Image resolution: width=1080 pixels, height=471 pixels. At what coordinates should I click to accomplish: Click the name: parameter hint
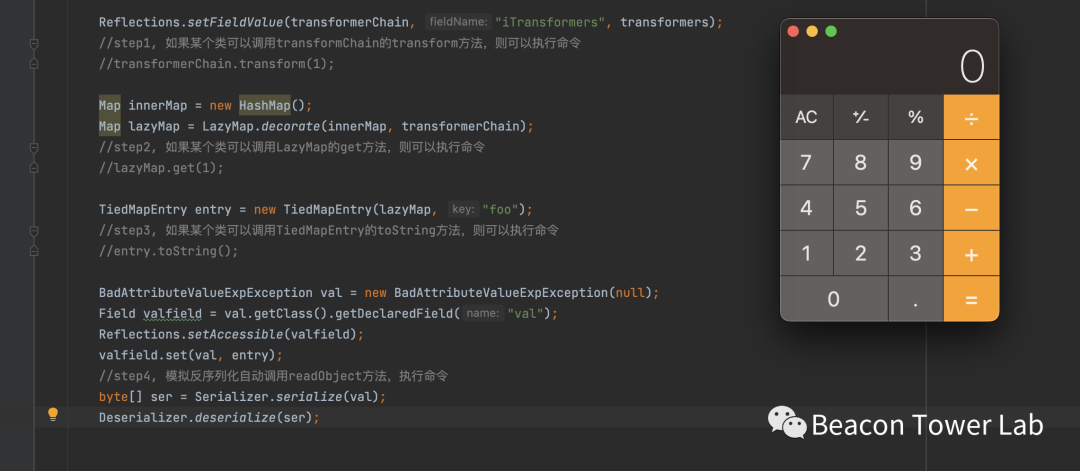(482, 314)
